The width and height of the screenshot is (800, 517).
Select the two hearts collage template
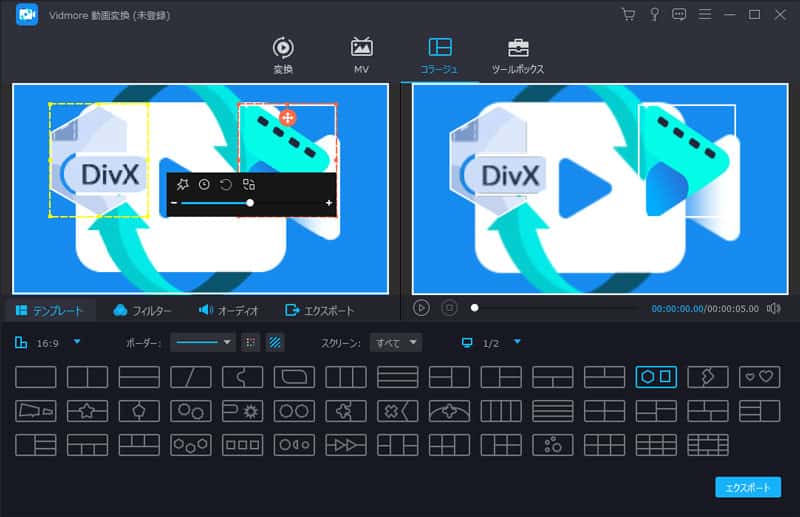[x=759, y=377]
